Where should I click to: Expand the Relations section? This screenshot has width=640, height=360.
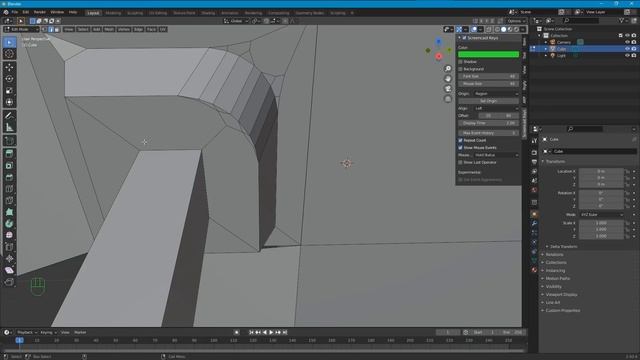click(554, 255)
